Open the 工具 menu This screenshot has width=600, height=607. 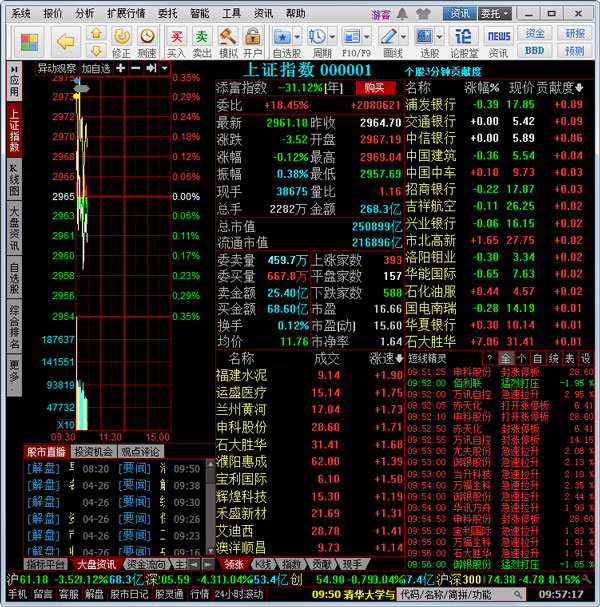[231, 14]
